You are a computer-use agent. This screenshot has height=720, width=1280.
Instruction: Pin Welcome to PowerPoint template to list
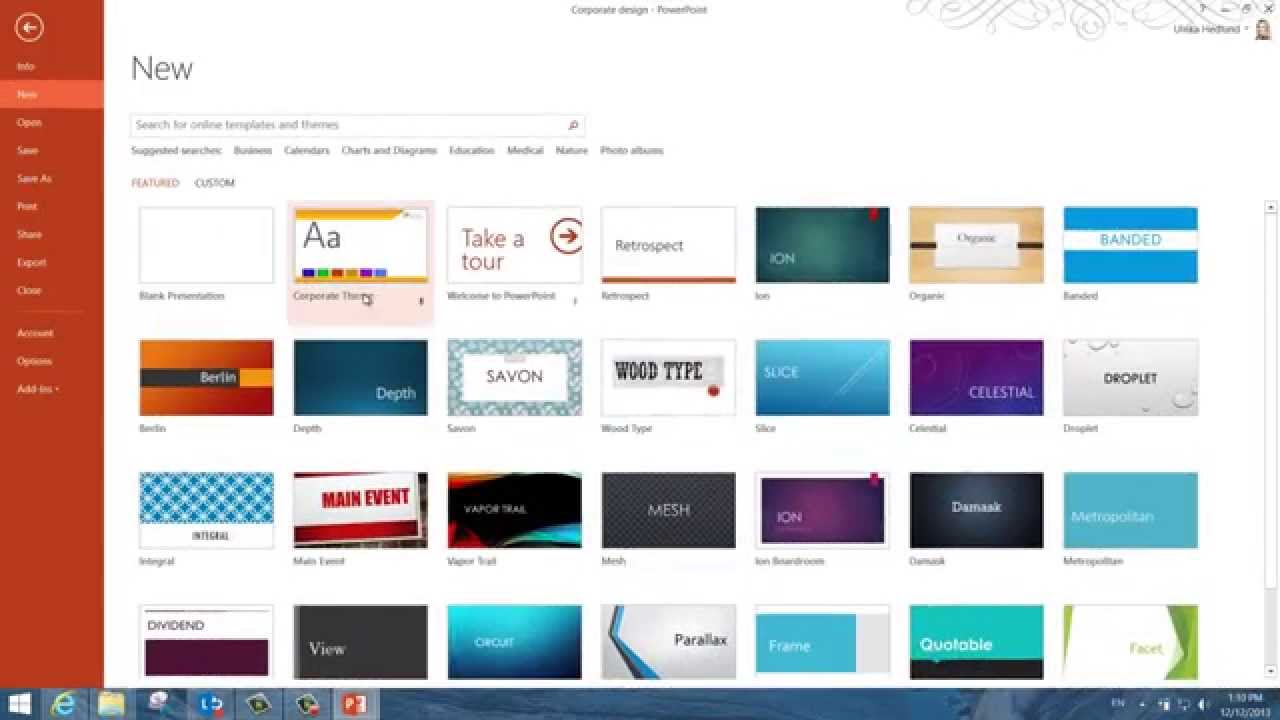(x=575, y=301)
